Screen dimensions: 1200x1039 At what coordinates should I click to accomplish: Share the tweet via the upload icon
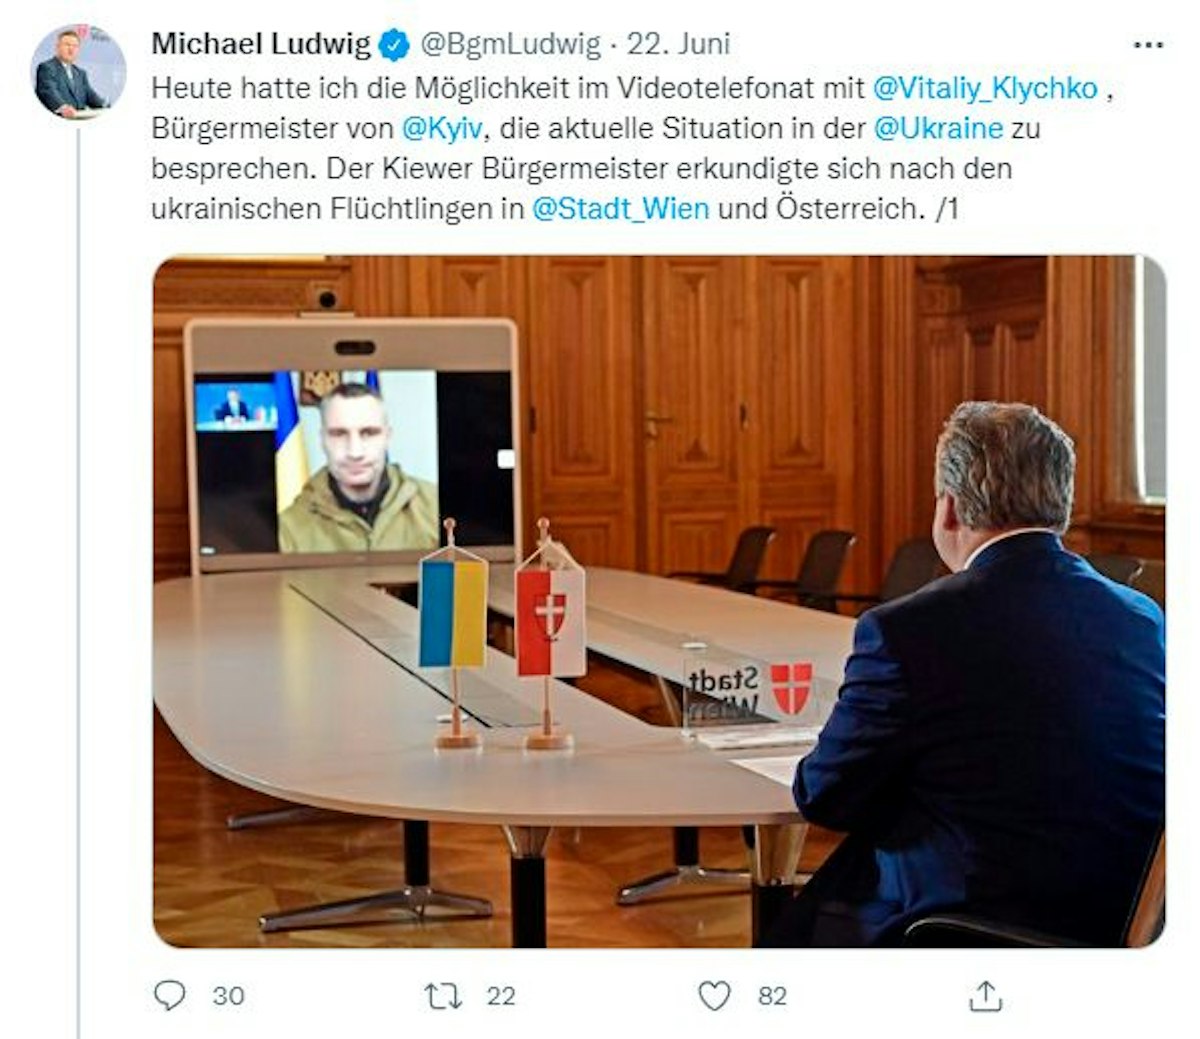(985, 995)
